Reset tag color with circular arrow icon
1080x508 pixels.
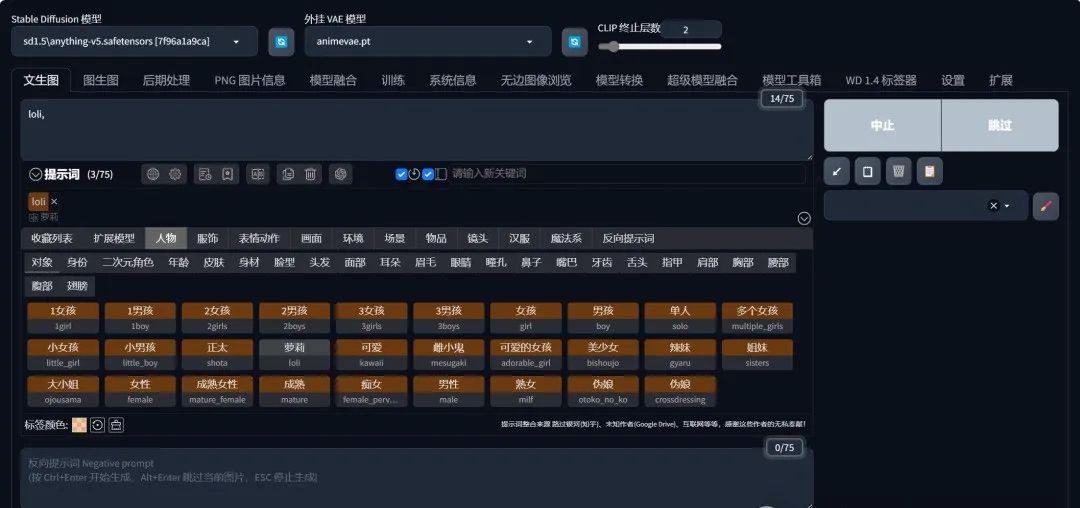click(x=98, y=425)
